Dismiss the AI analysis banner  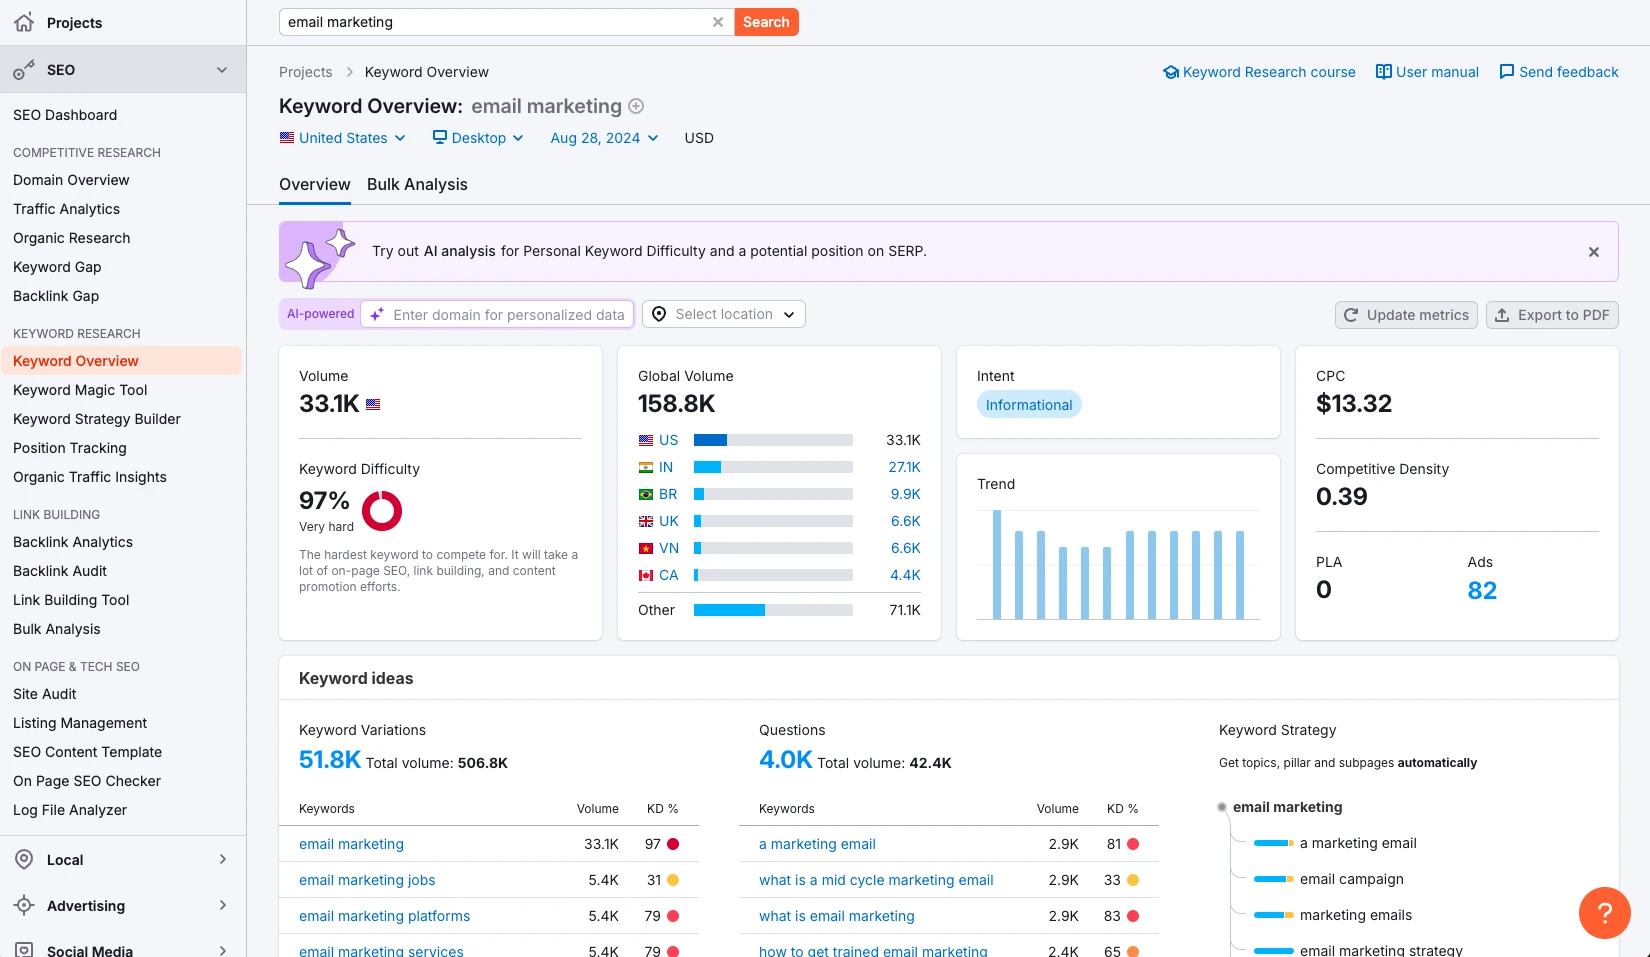pyautogui.click(x=1593, y=252)
